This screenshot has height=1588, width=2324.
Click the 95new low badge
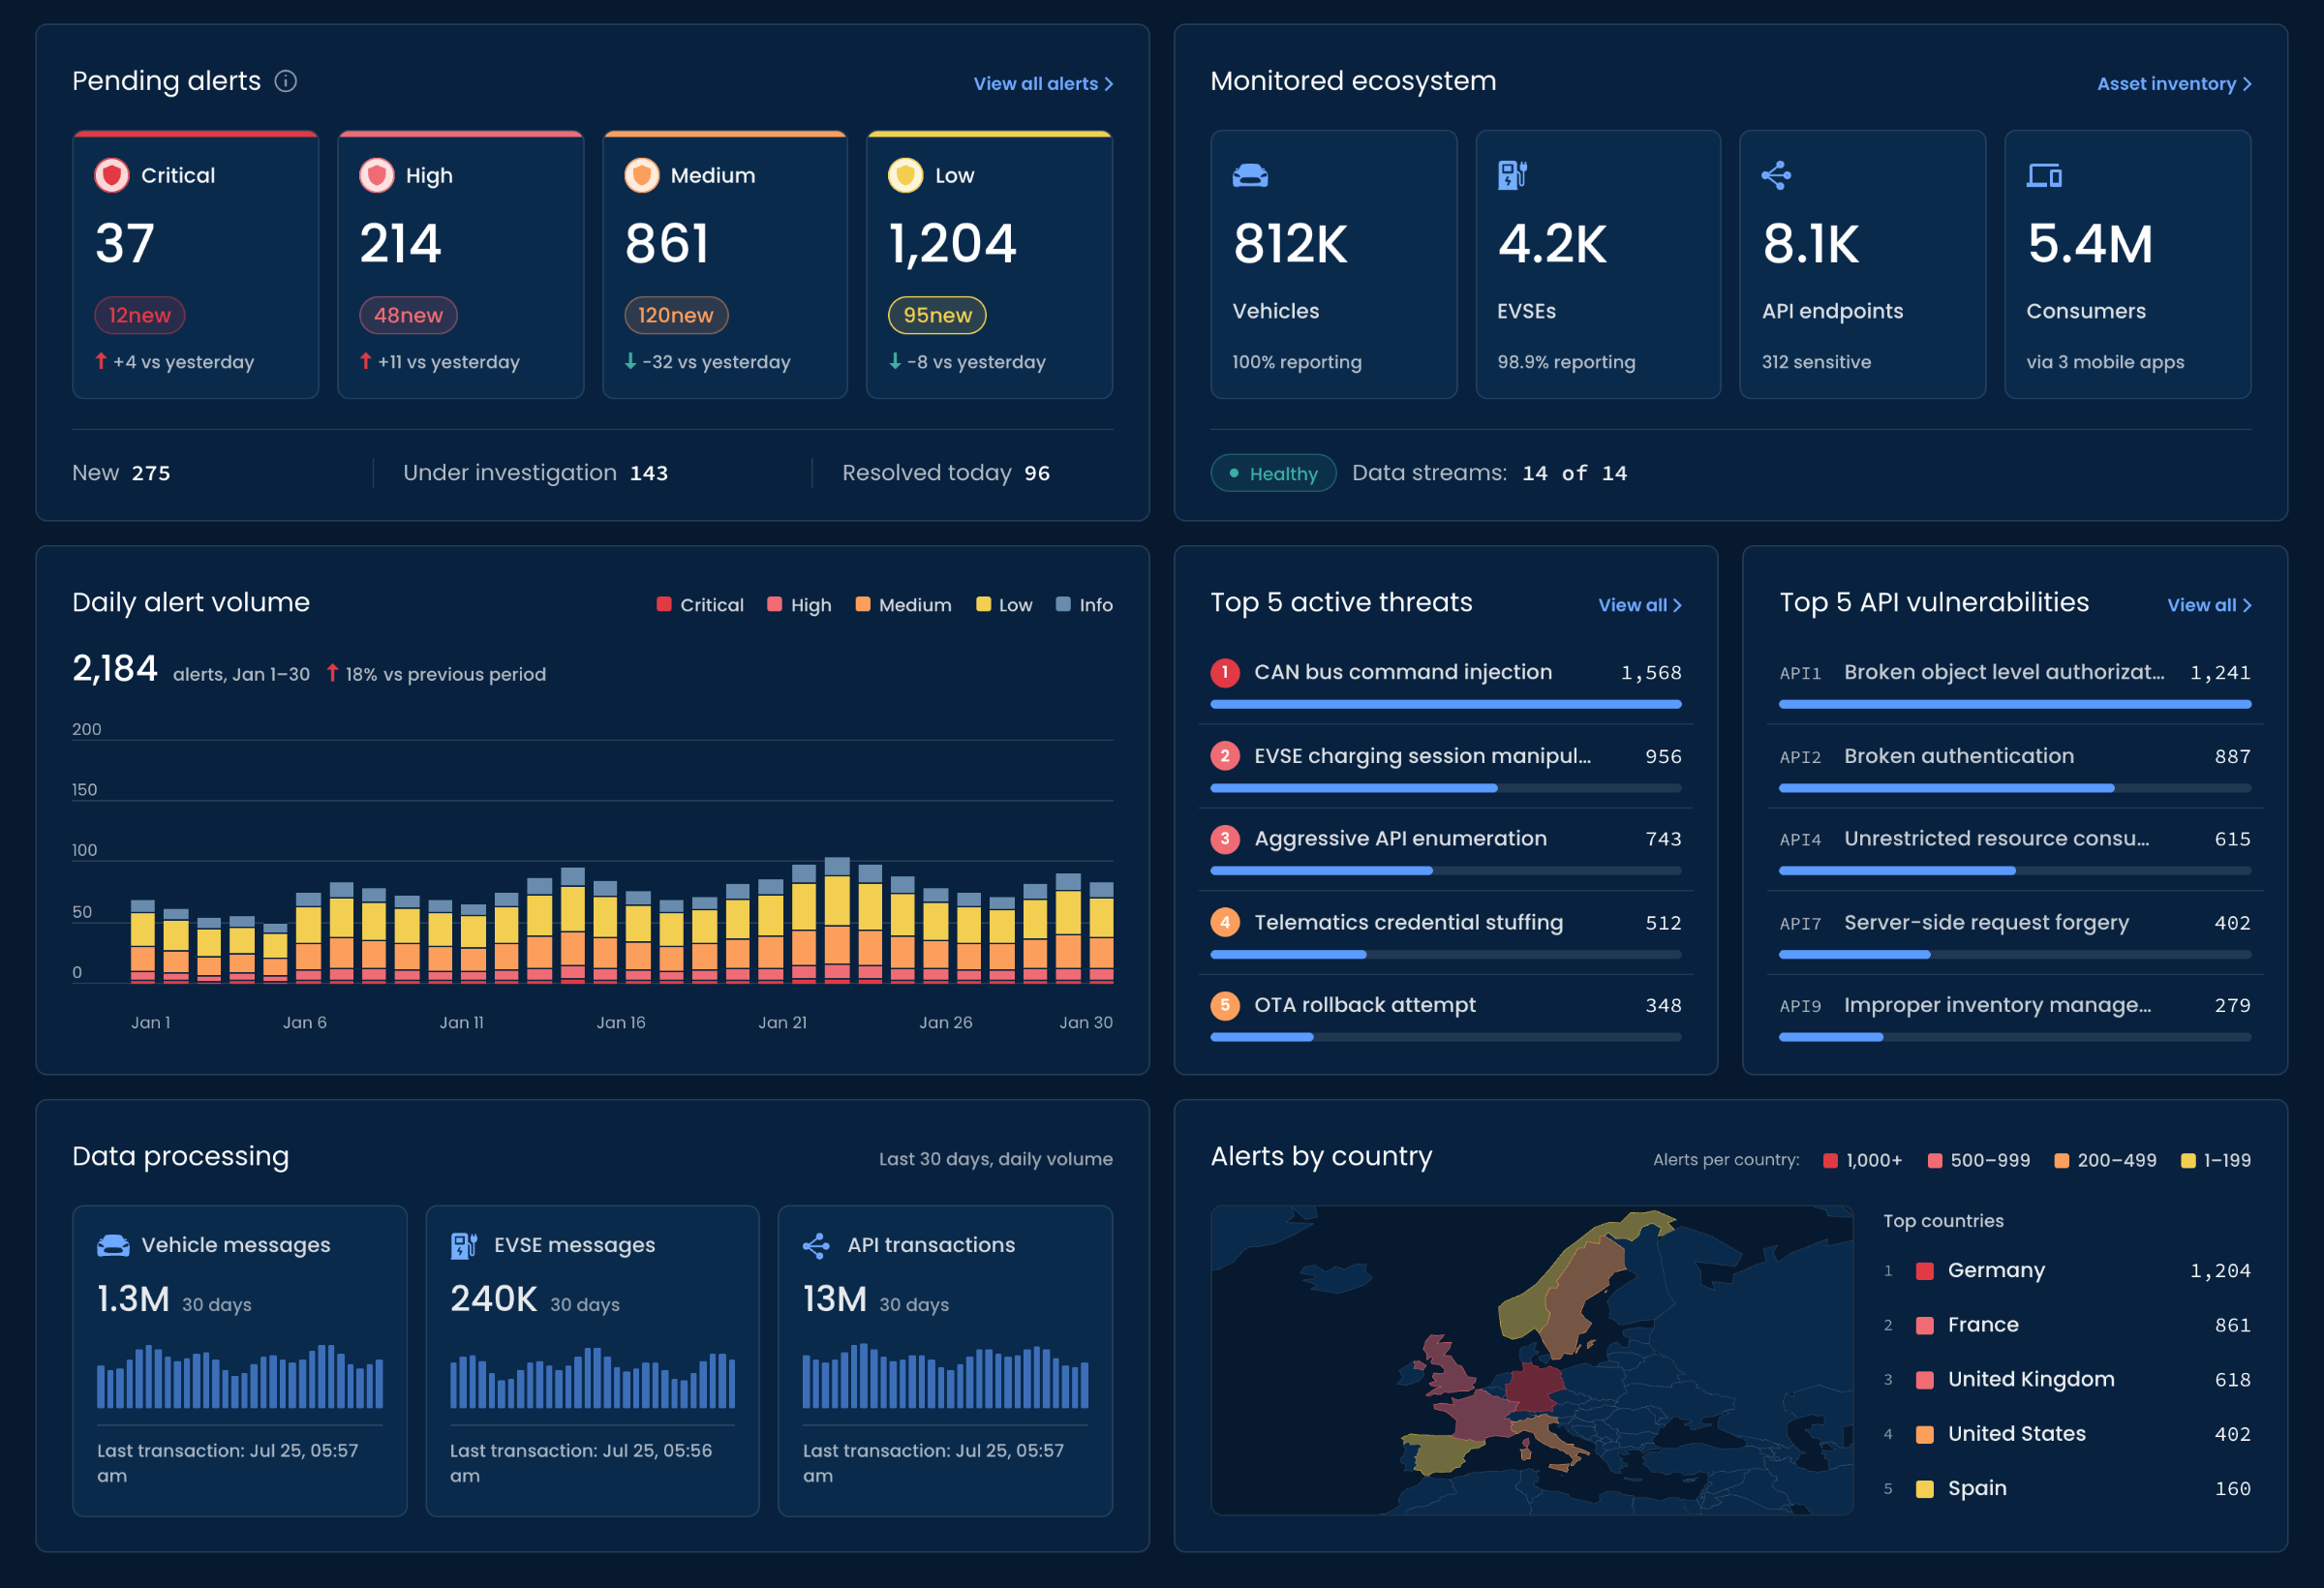click(937, 315)
